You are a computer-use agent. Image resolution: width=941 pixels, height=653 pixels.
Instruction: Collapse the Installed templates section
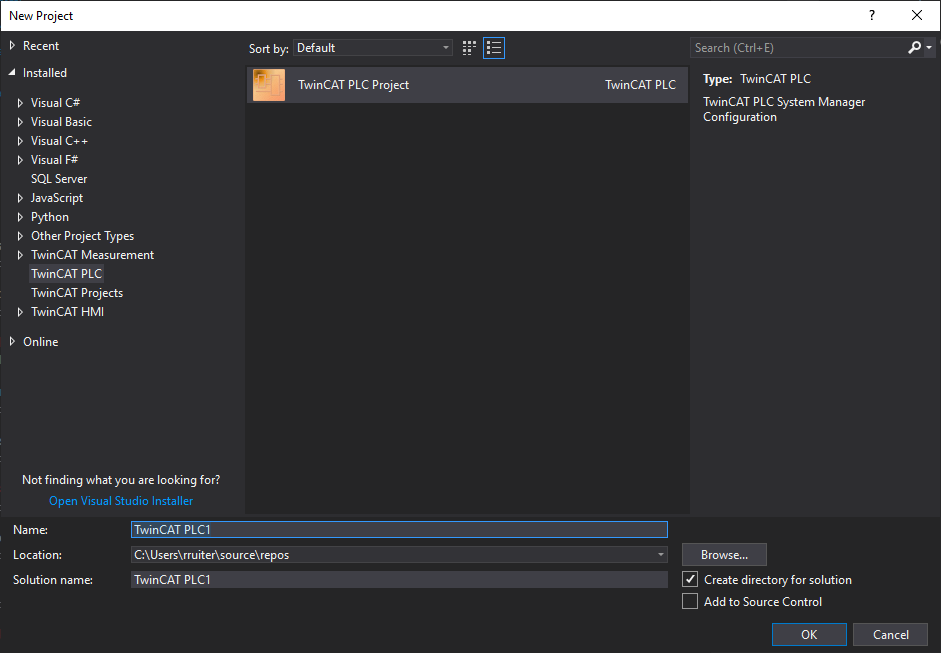tap(12, 73)
